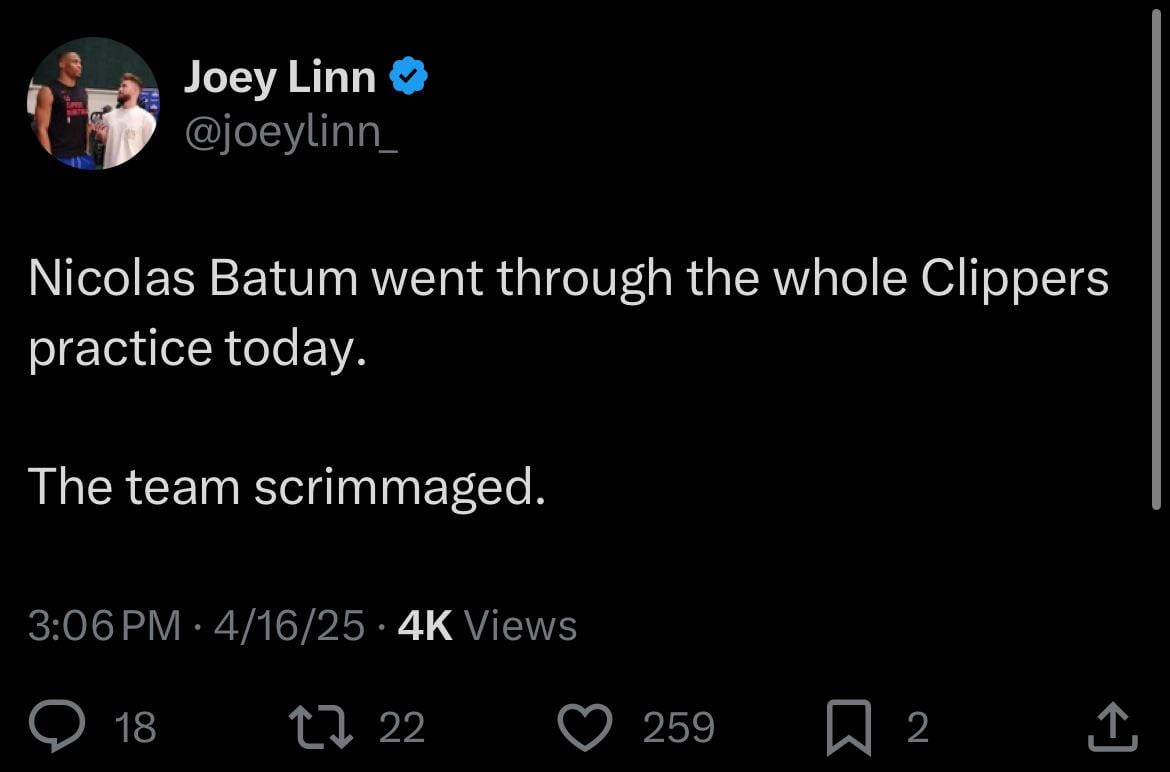Click the repost icon to retweet

[320, 727]
